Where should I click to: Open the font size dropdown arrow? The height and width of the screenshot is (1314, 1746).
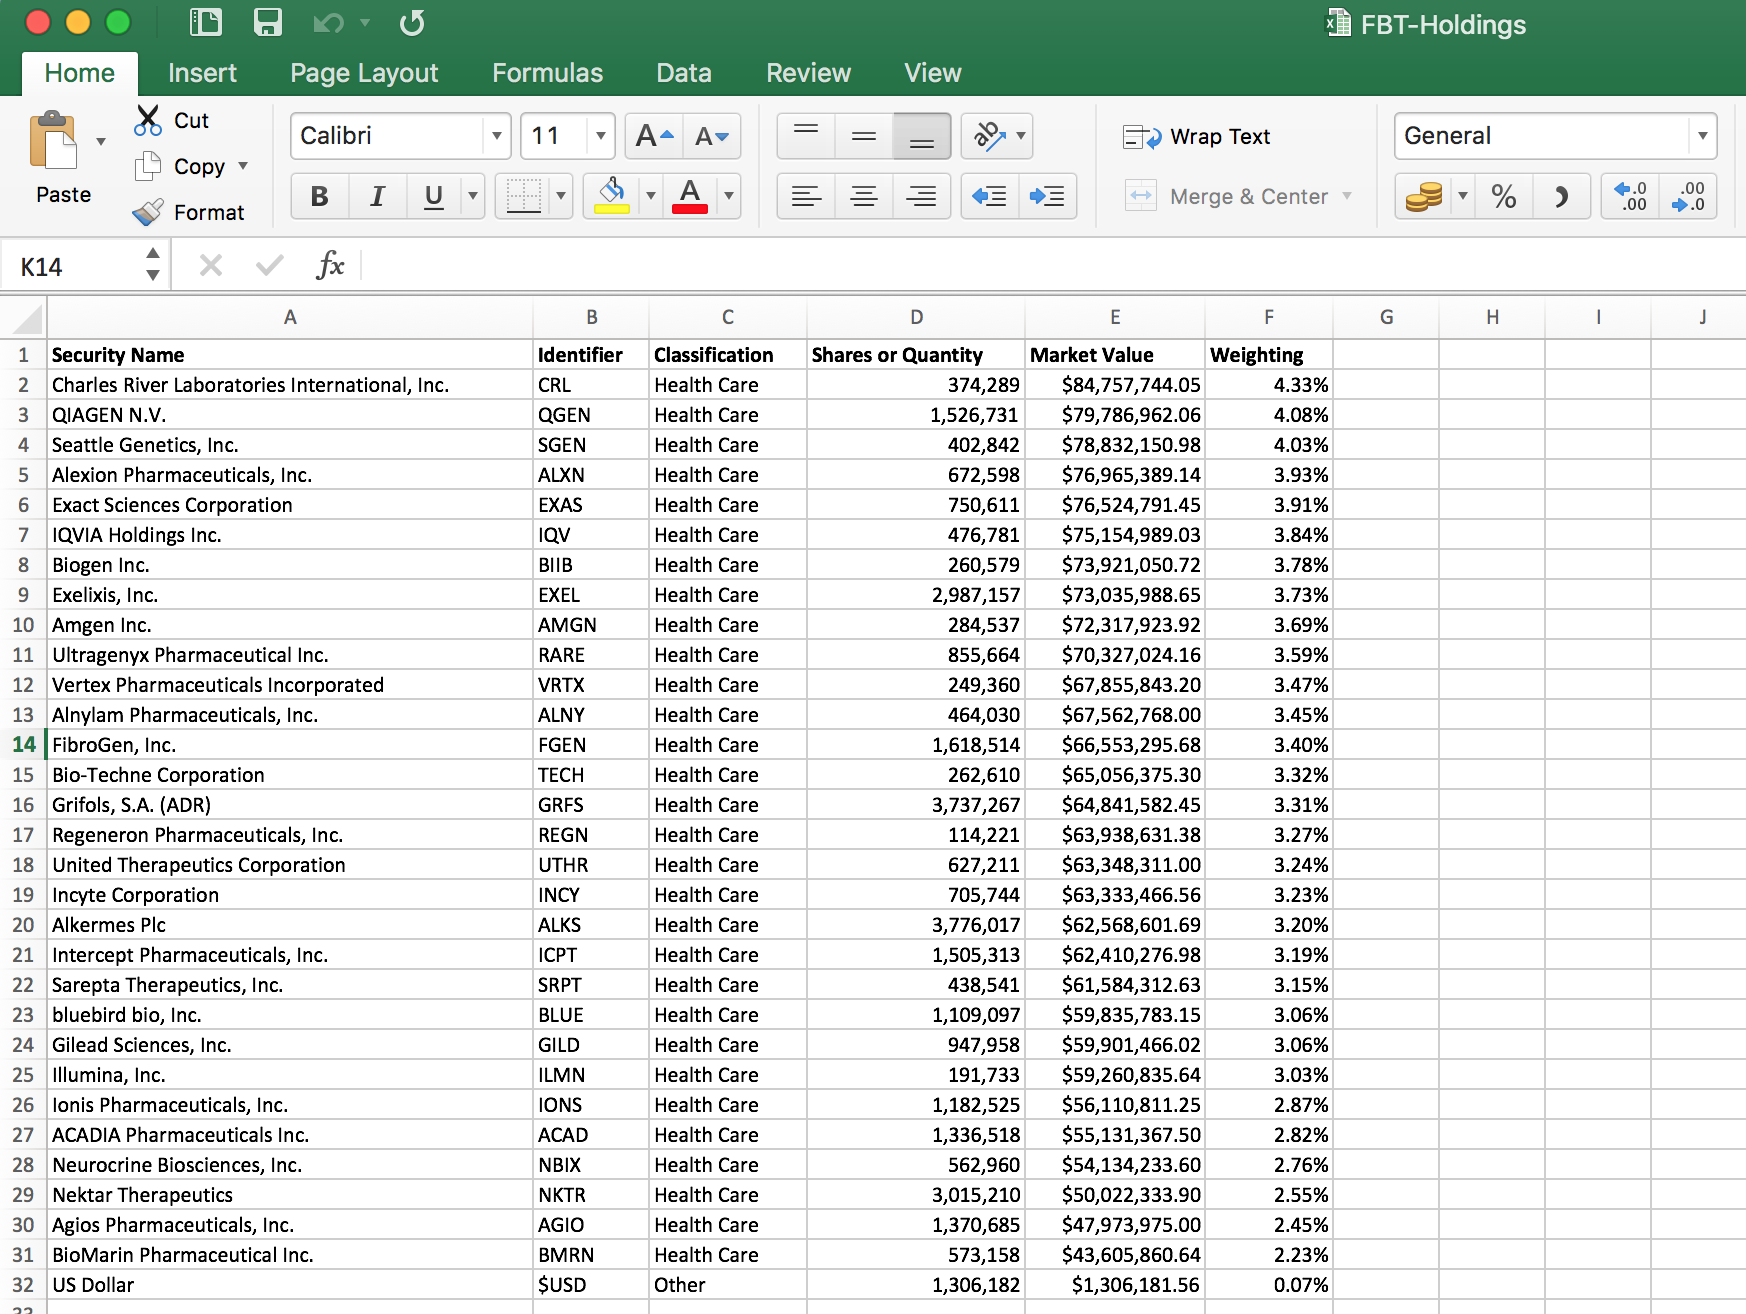coord(600,136)
